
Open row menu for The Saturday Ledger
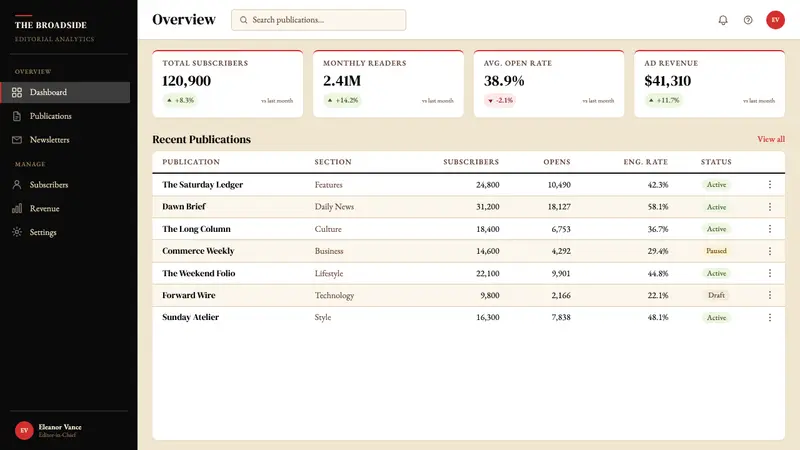pyautogui.click(x=770, y=185)
